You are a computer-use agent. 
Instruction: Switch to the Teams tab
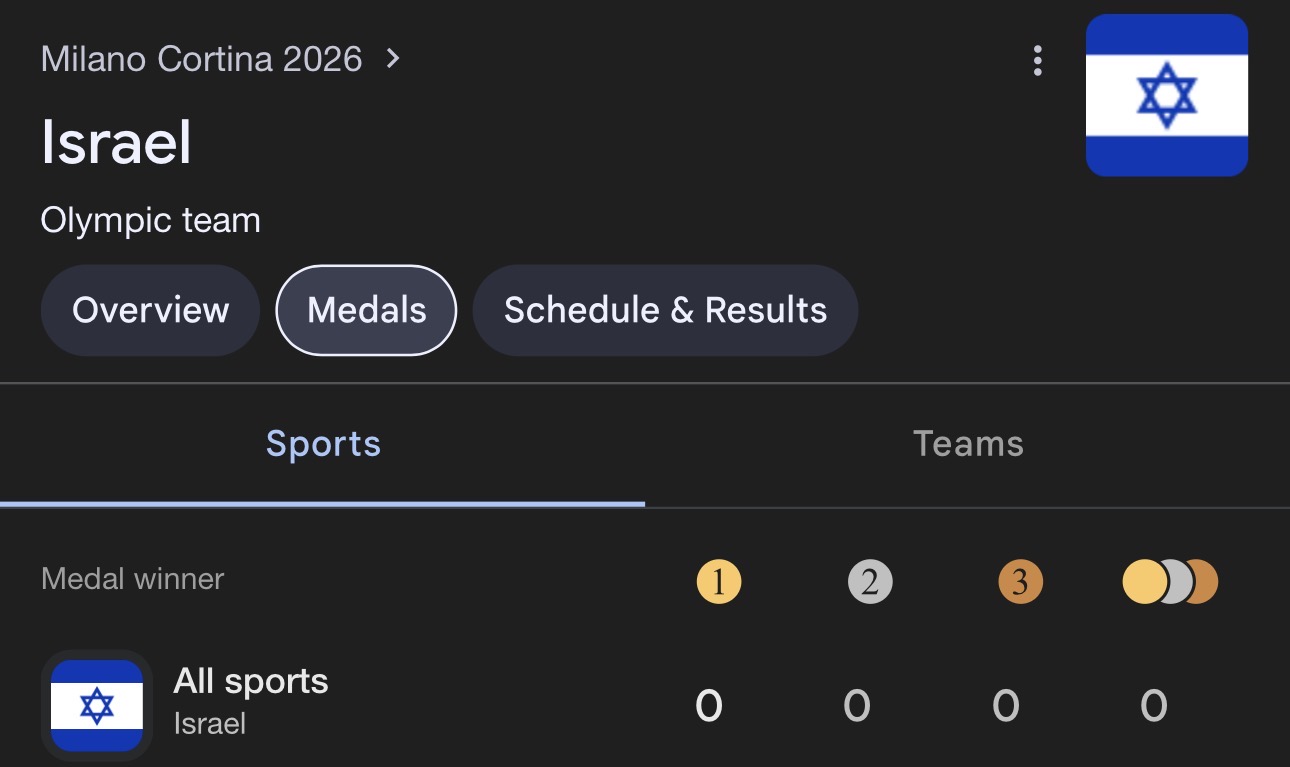point(968,444)
